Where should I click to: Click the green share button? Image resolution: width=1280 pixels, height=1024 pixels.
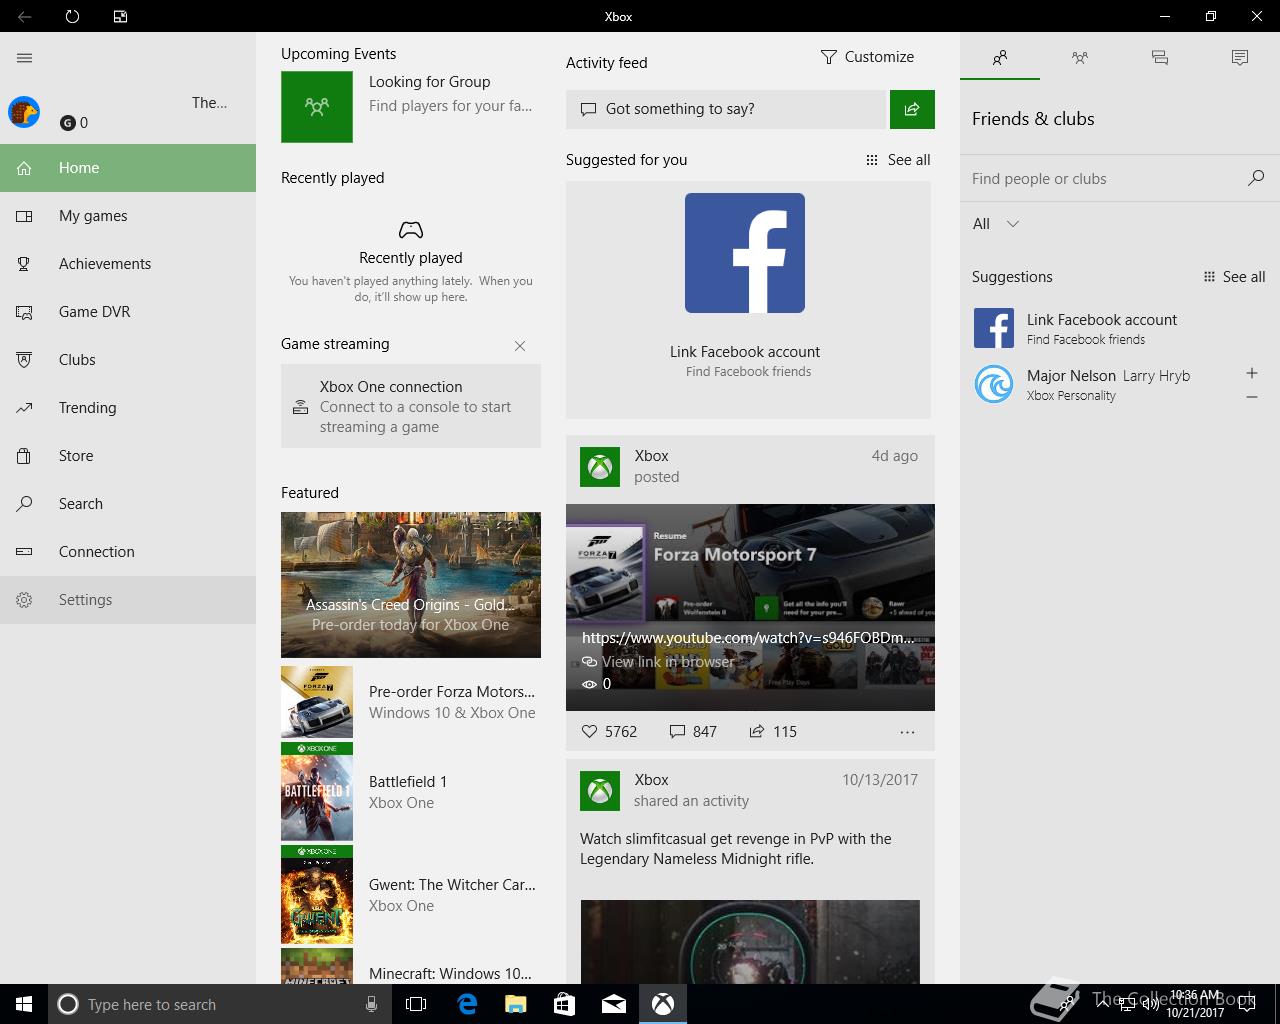point(912,109)
